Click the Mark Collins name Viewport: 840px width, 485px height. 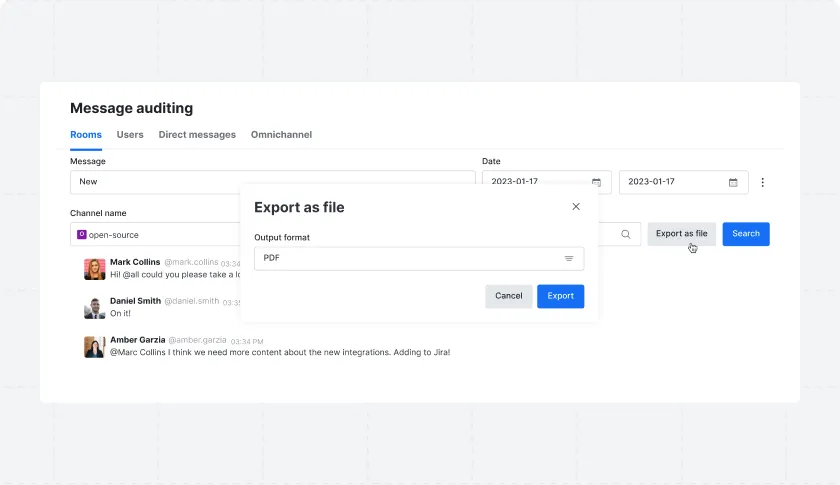[x=135, y=262]
